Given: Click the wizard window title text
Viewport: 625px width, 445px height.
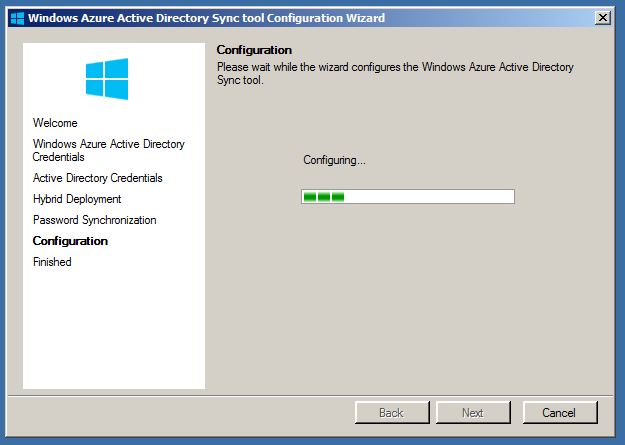Looking at the screenshot, I should click(x=206, y=18).
